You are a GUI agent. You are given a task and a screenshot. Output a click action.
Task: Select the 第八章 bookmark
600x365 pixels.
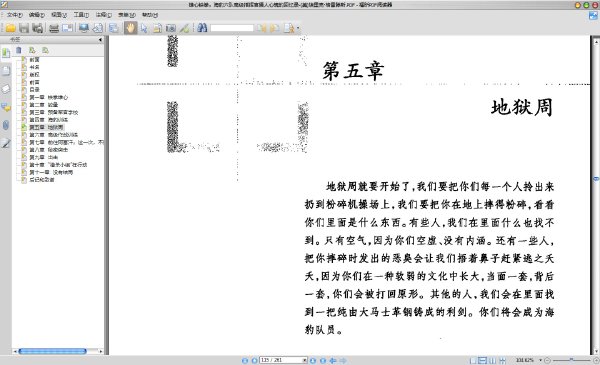pyautogui.click(x=49, y=150)
